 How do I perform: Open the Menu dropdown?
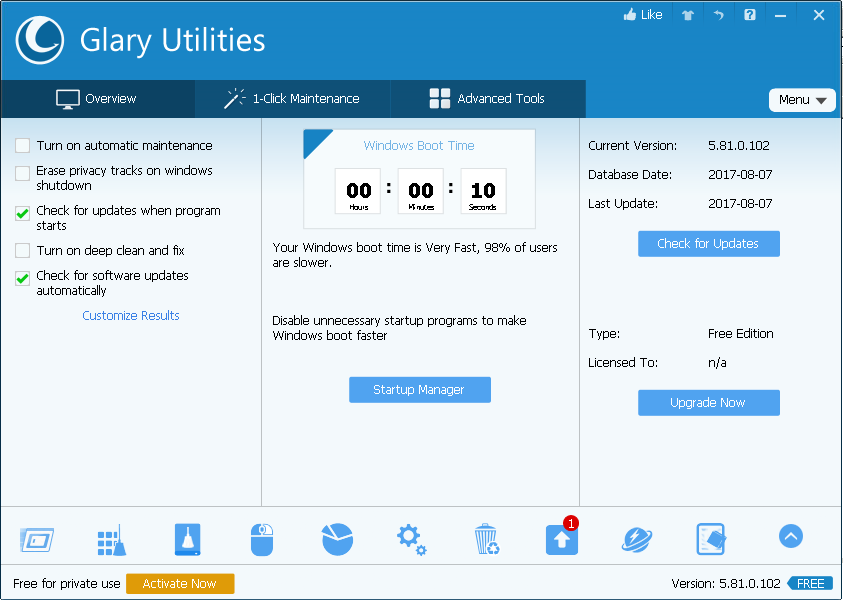click(x=802, y=100)
